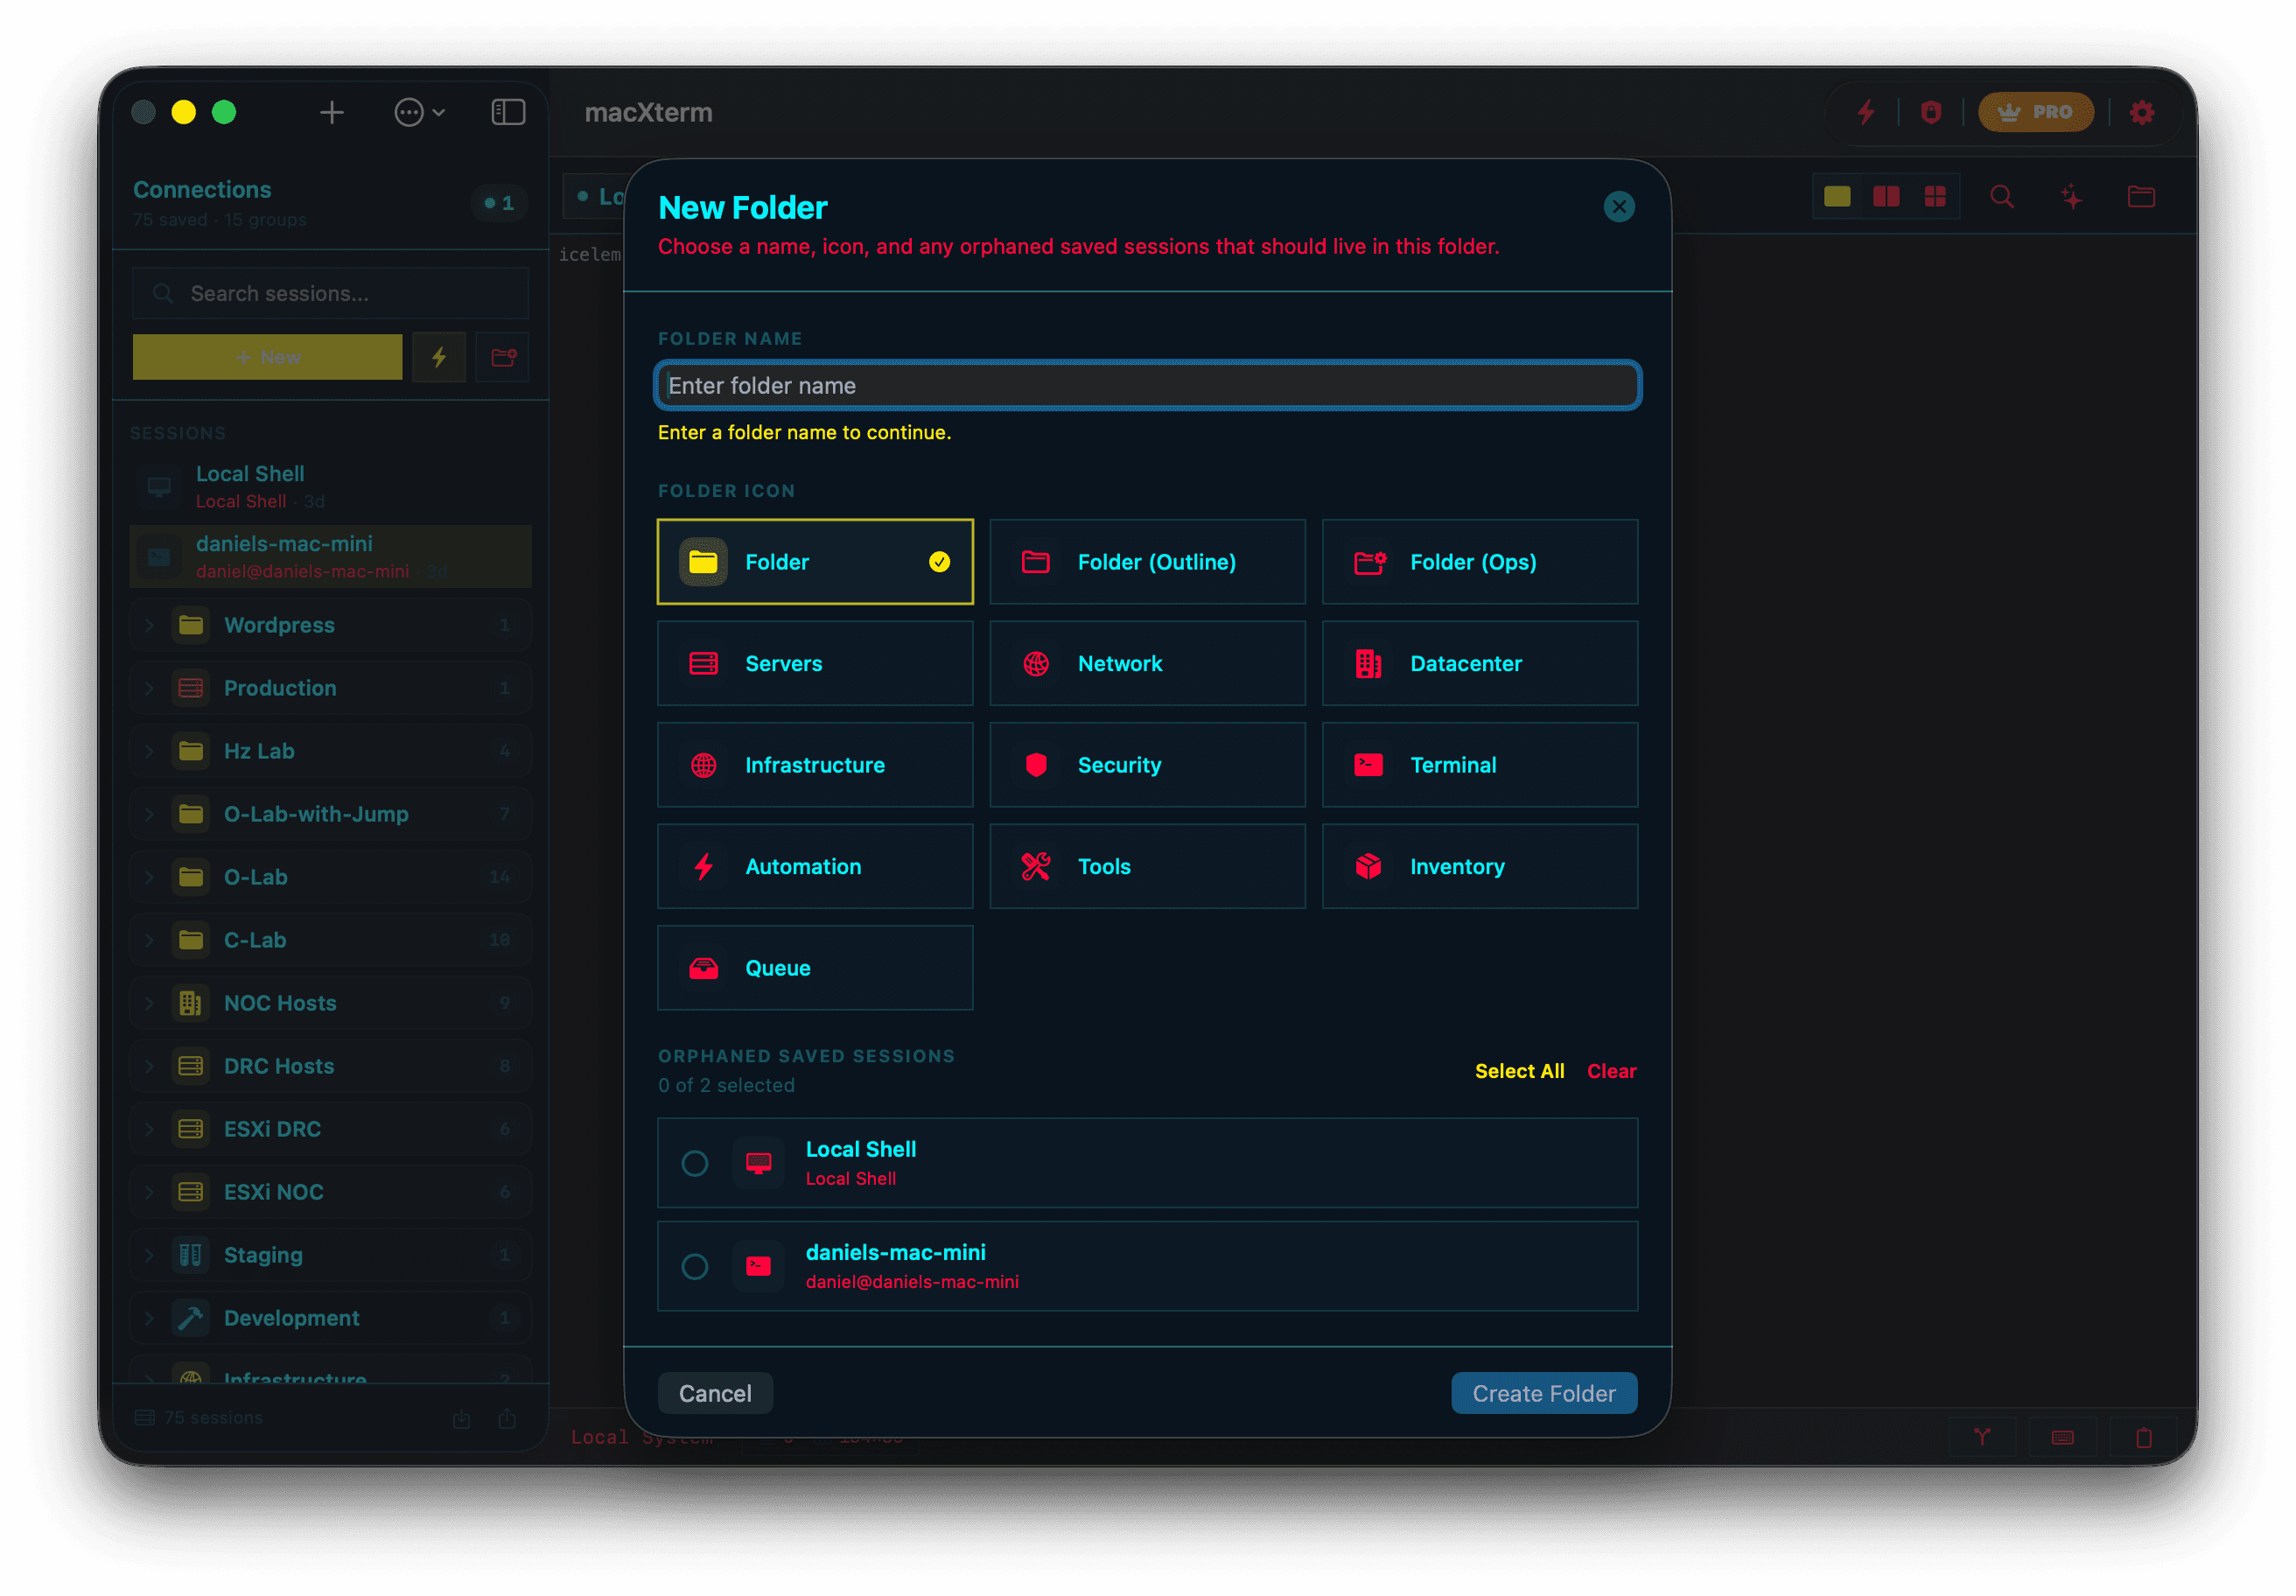Image resolution: width=2296 pixels, height=1596 pixels.
Task: Click the folder icon in the main toolbar
Action: tap(2141, 197)
